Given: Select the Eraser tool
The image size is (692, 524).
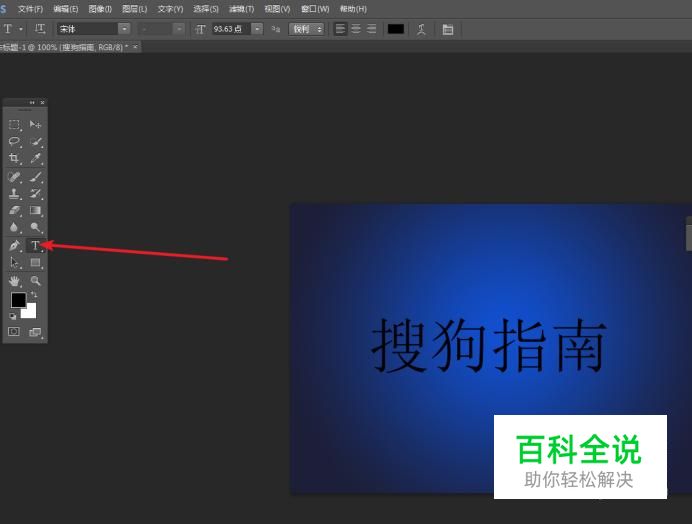Looking at the screenshot, I should (x=14, y=211).
